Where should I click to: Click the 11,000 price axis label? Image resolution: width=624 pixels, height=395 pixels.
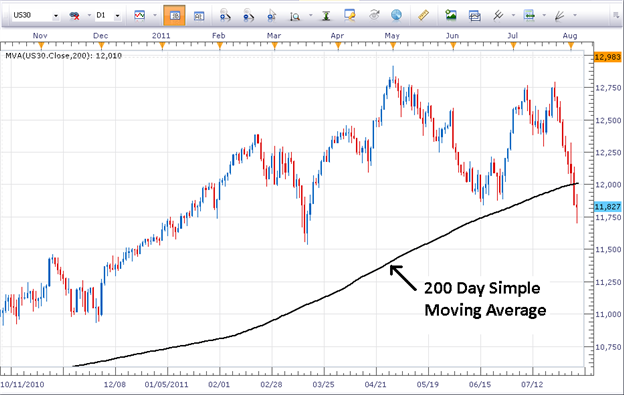[608, 314]
